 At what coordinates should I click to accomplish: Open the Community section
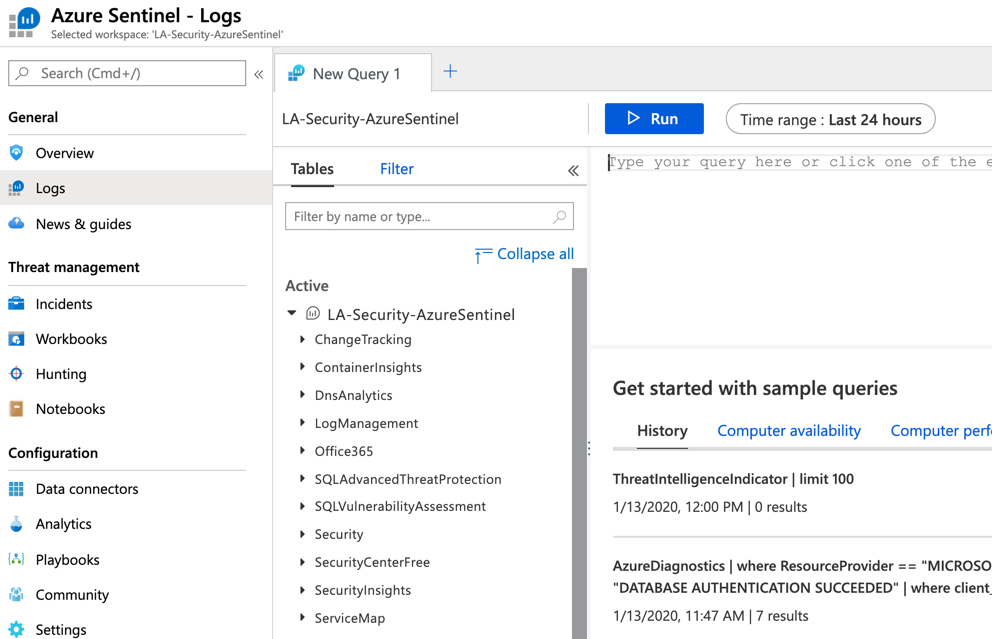[73, 594]
